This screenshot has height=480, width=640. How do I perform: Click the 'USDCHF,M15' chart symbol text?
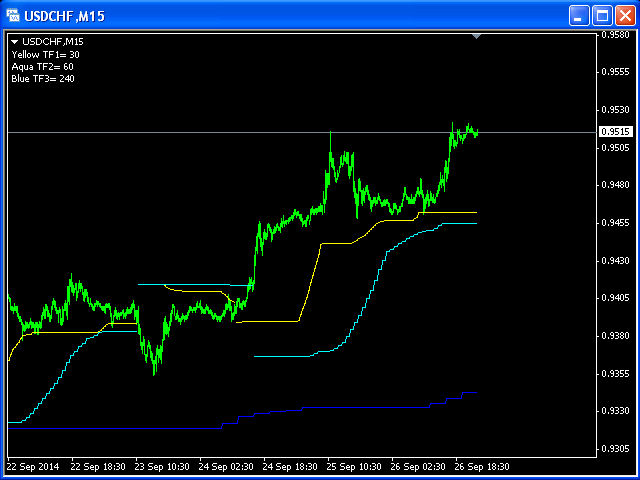click(53, 42)
